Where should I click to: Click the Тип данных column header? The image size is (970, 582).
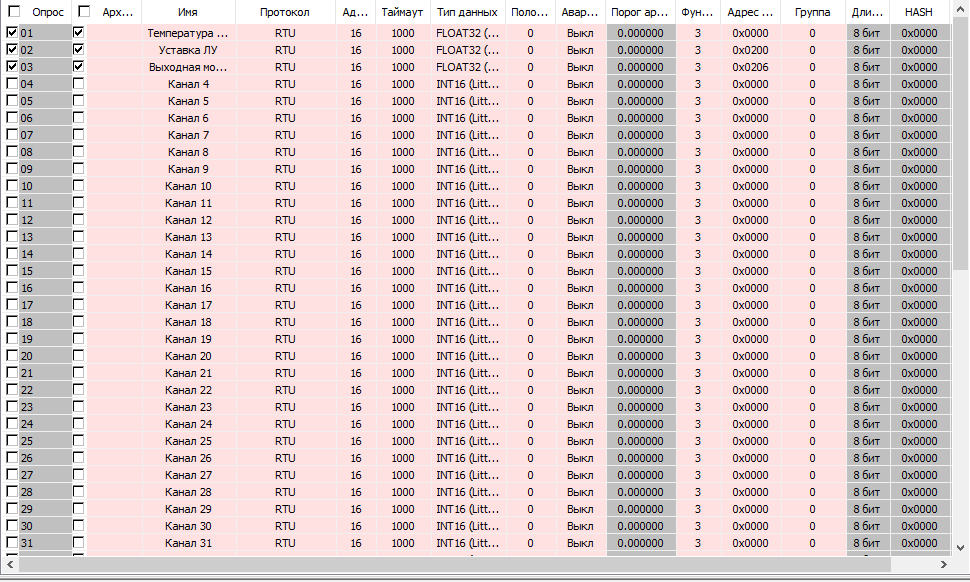pos(467,12)
